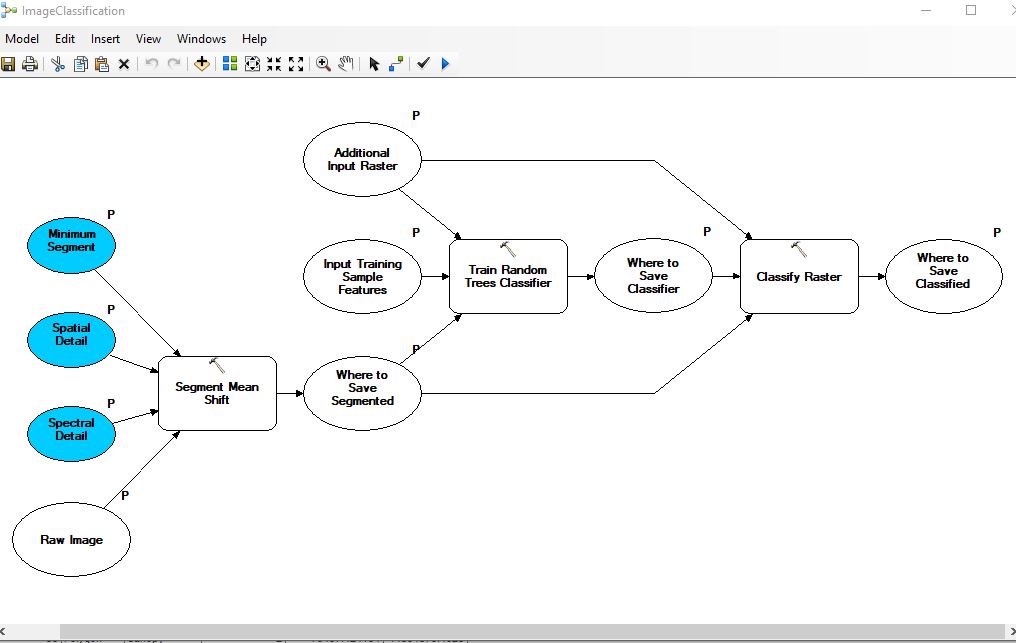
Task: Select the Raw Image input oval
Action: (x=71, y=539)
